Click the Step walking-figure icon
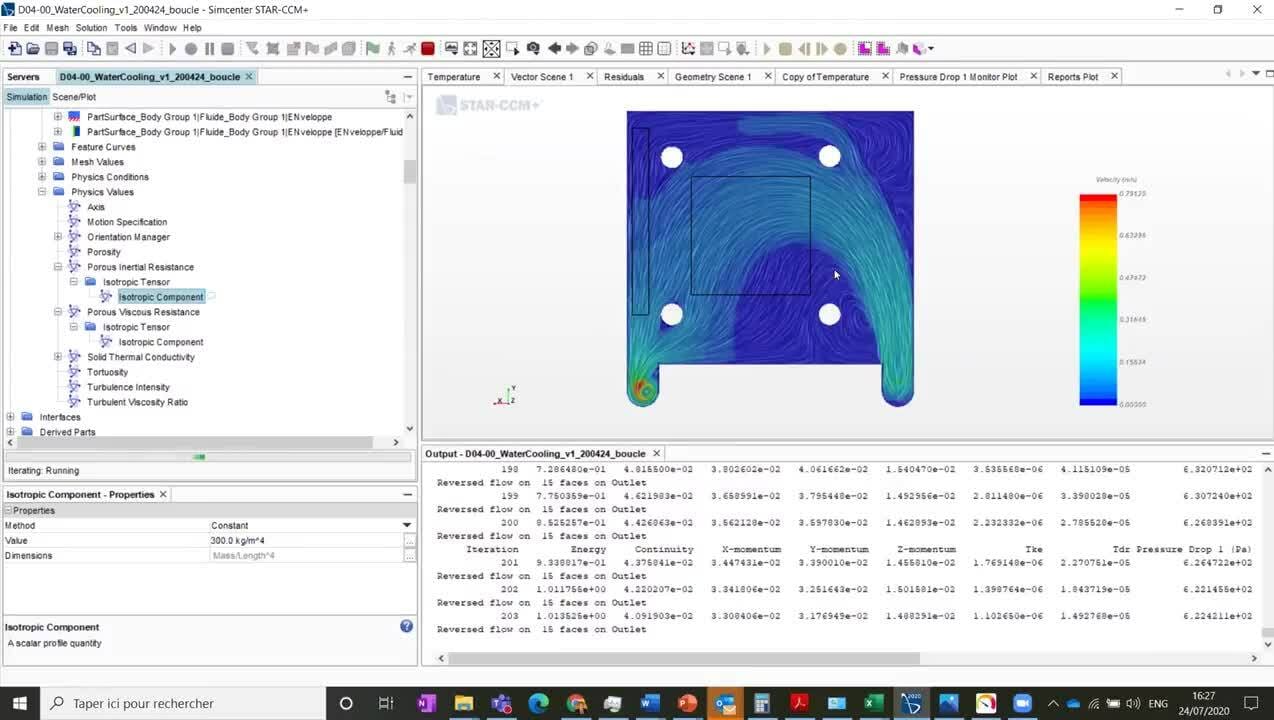Screen dimensions: 1274x720 391,48
